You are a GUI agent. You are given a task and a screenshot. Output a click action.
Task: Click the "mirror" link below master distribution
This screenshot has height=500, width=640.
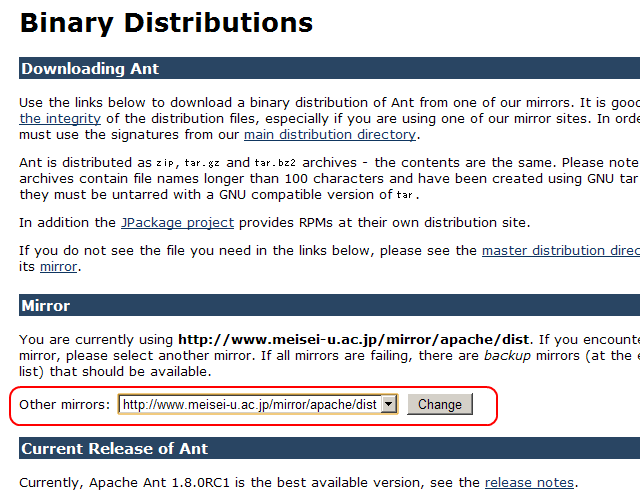click(x=57, y=266)
